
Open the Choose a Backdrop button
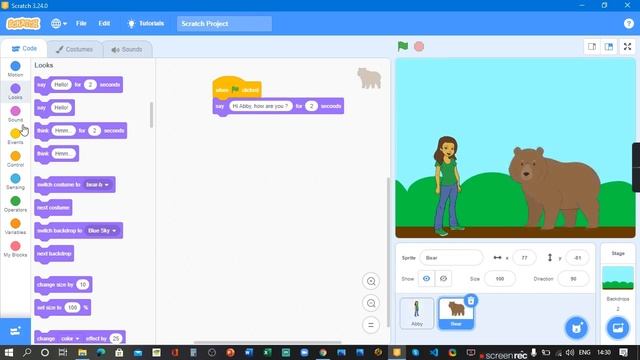pyautogui.click(x=618, y=328)
